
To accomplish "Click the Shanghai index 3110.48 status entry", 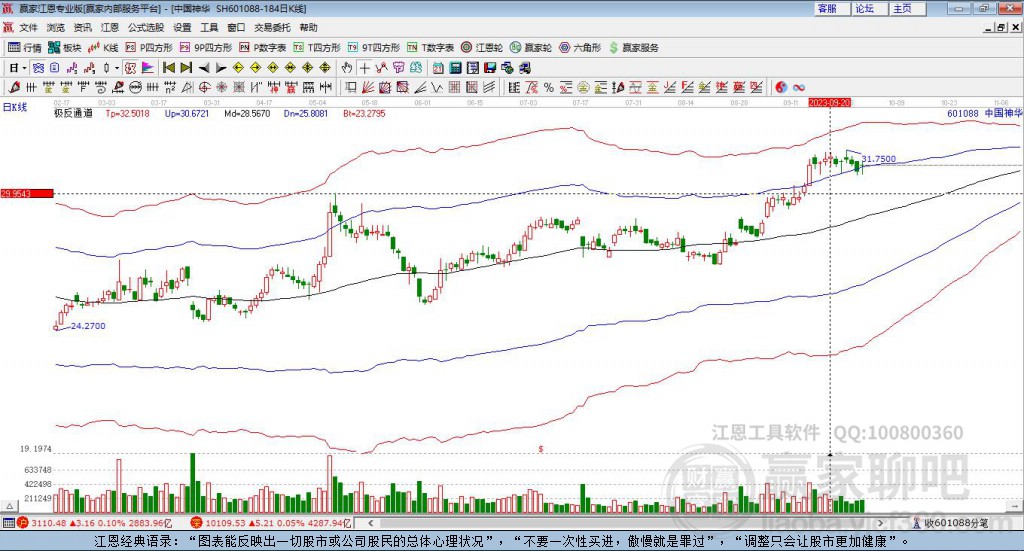I will 95,523.
